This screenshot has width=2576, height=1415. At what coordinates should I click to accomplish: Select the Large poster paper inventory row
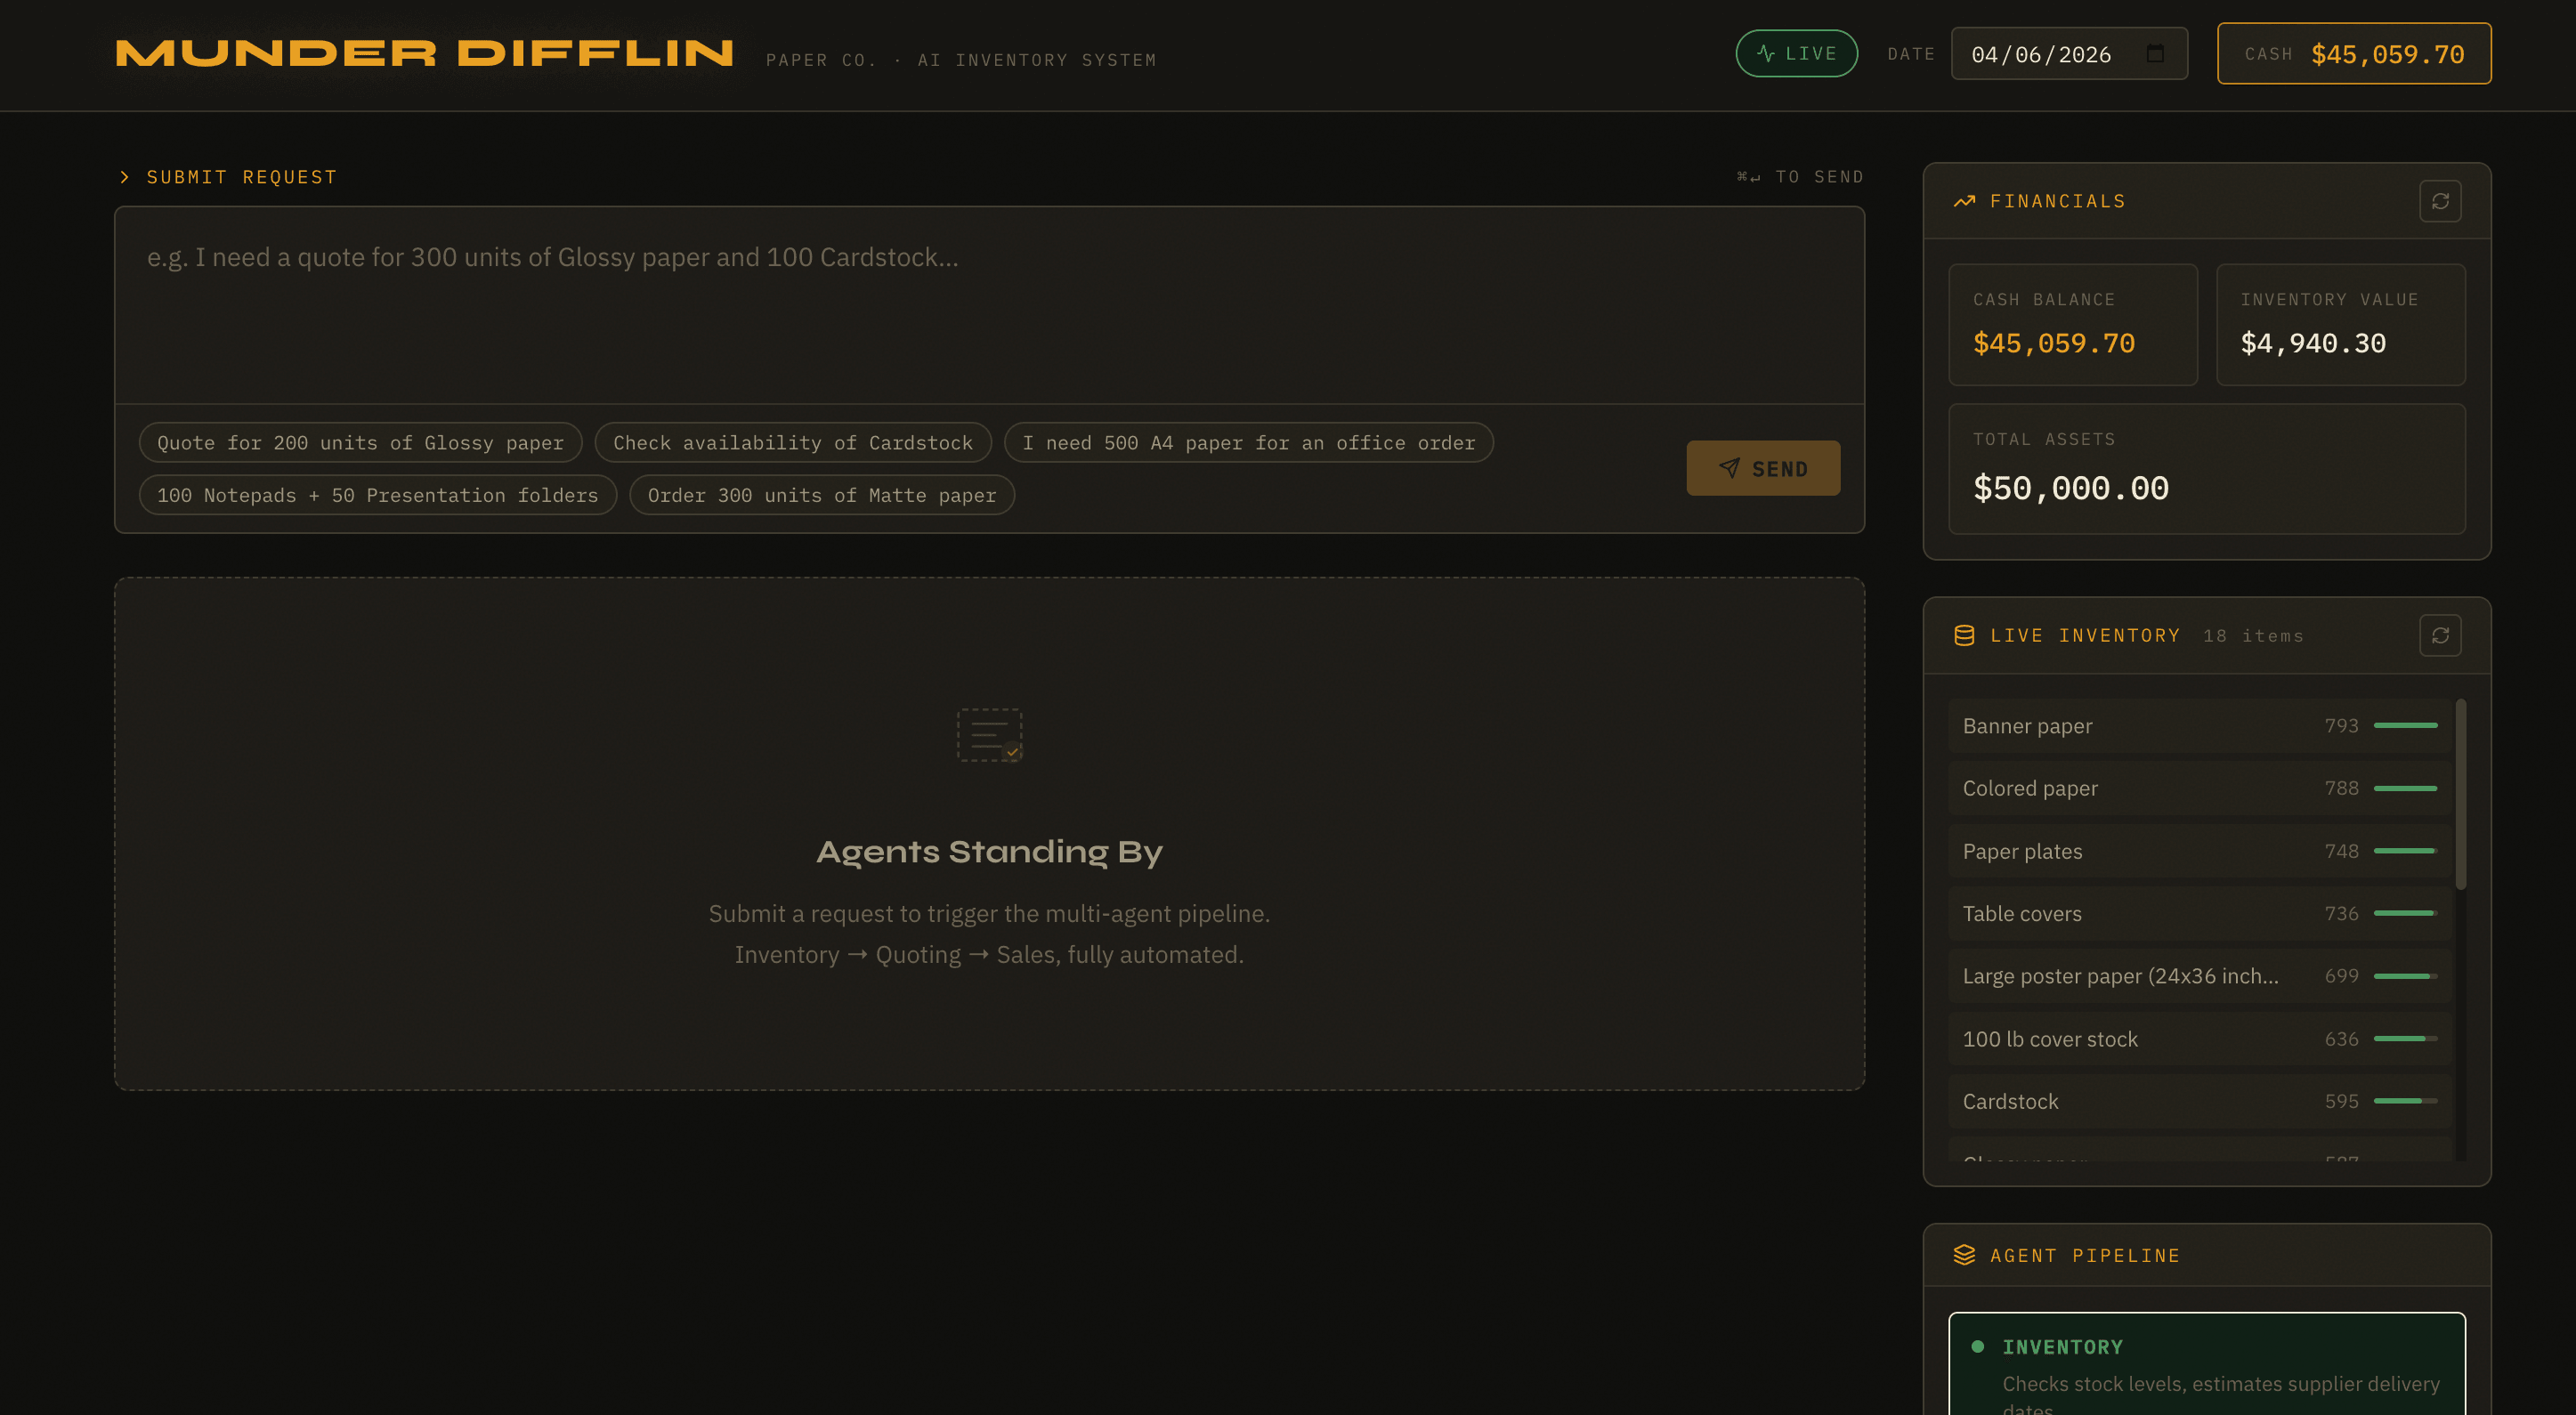coord(2199,976)
